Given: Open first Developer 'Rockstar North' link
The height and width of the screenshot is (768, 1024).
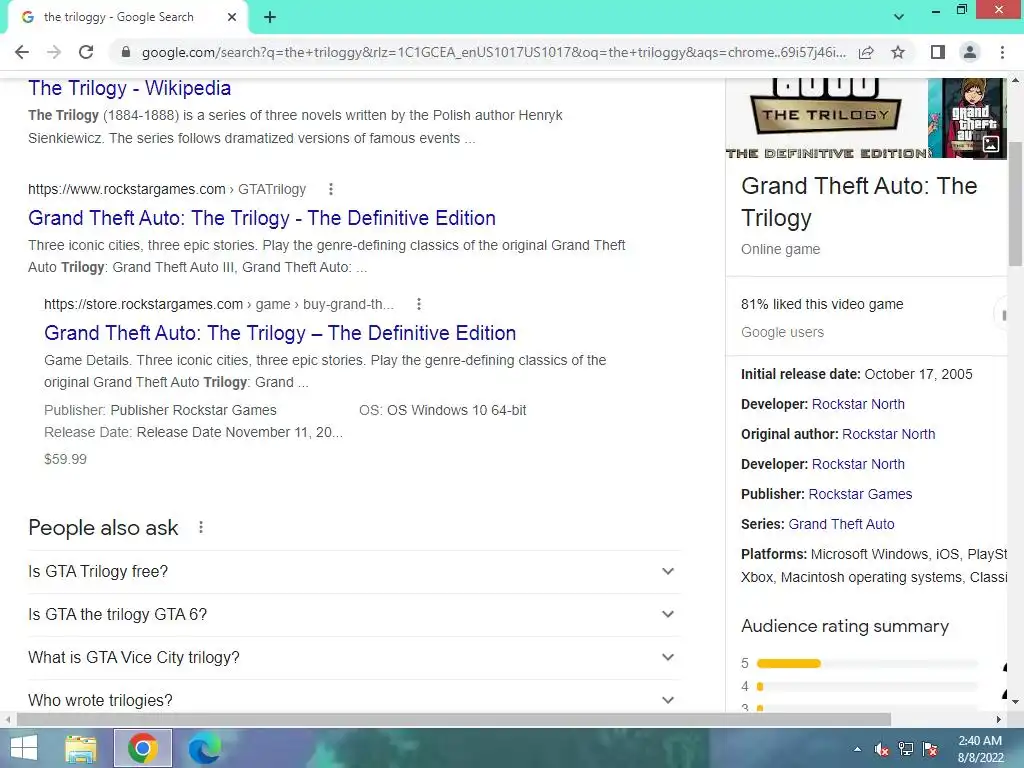Looking at the screenshot, I should click(x=858, y=404).
